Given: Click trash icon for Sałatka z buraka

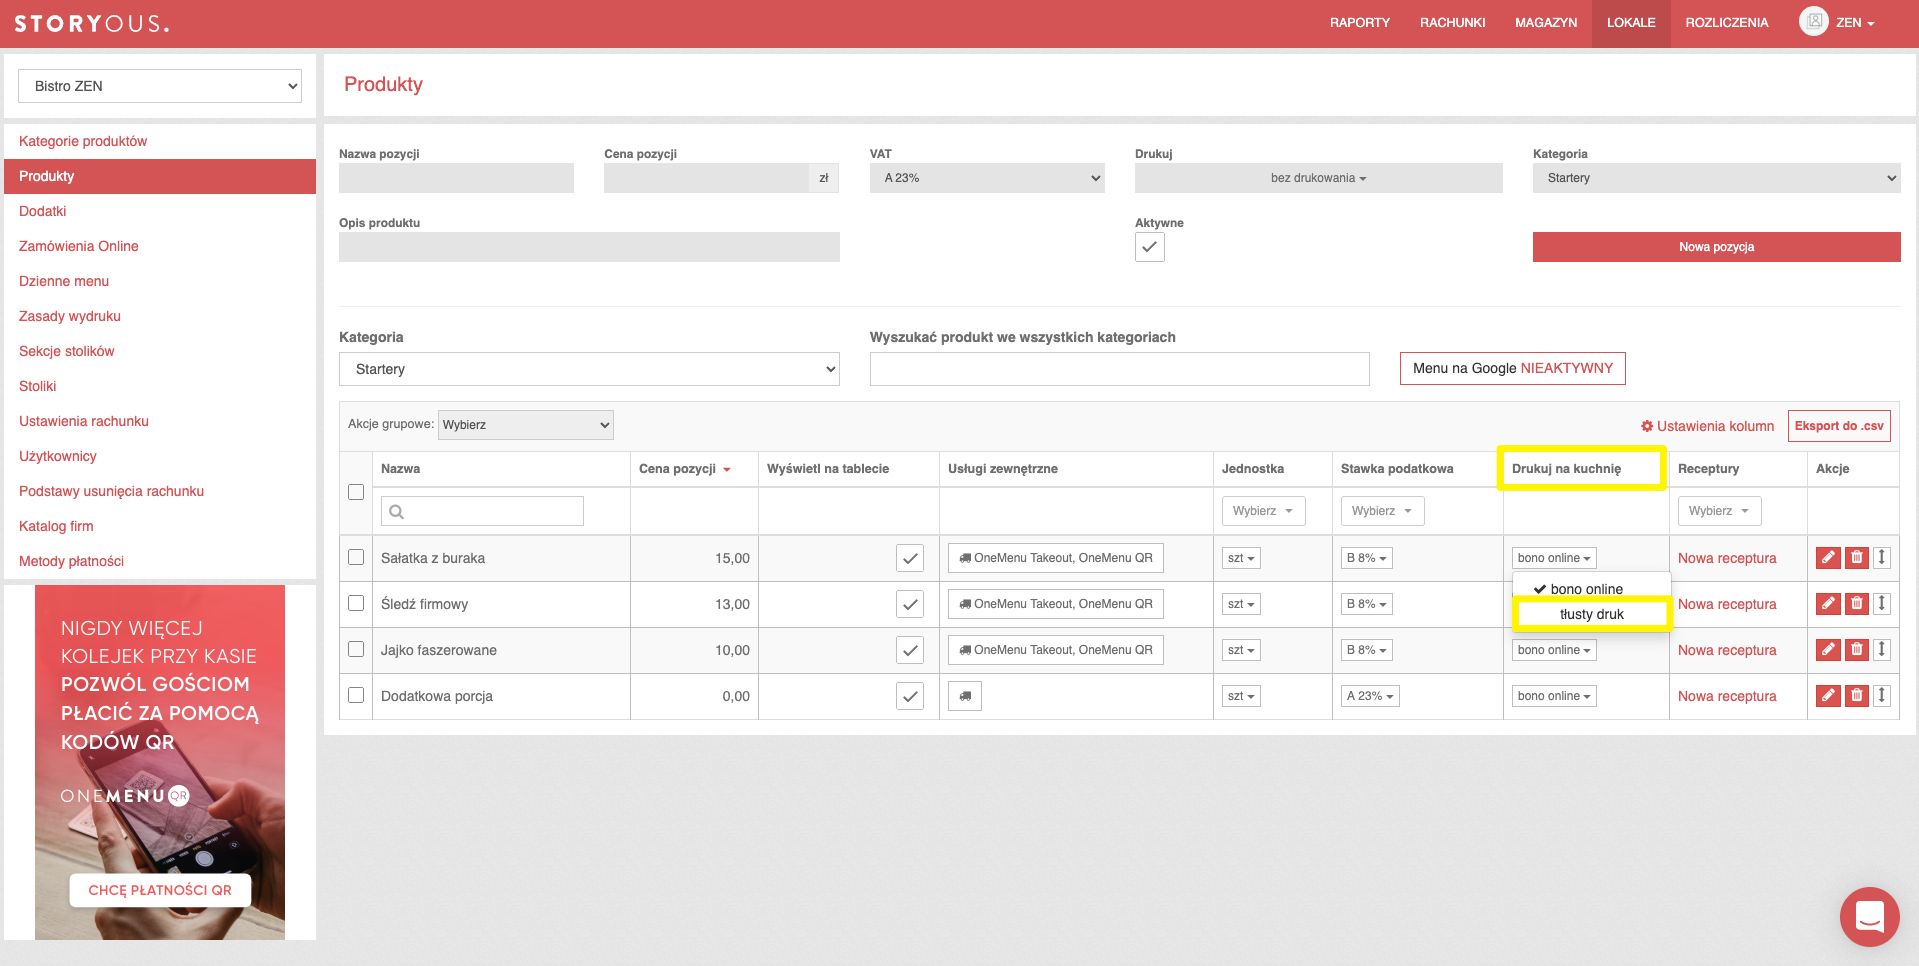Looking at the screenshot, I should (1856, 558).
